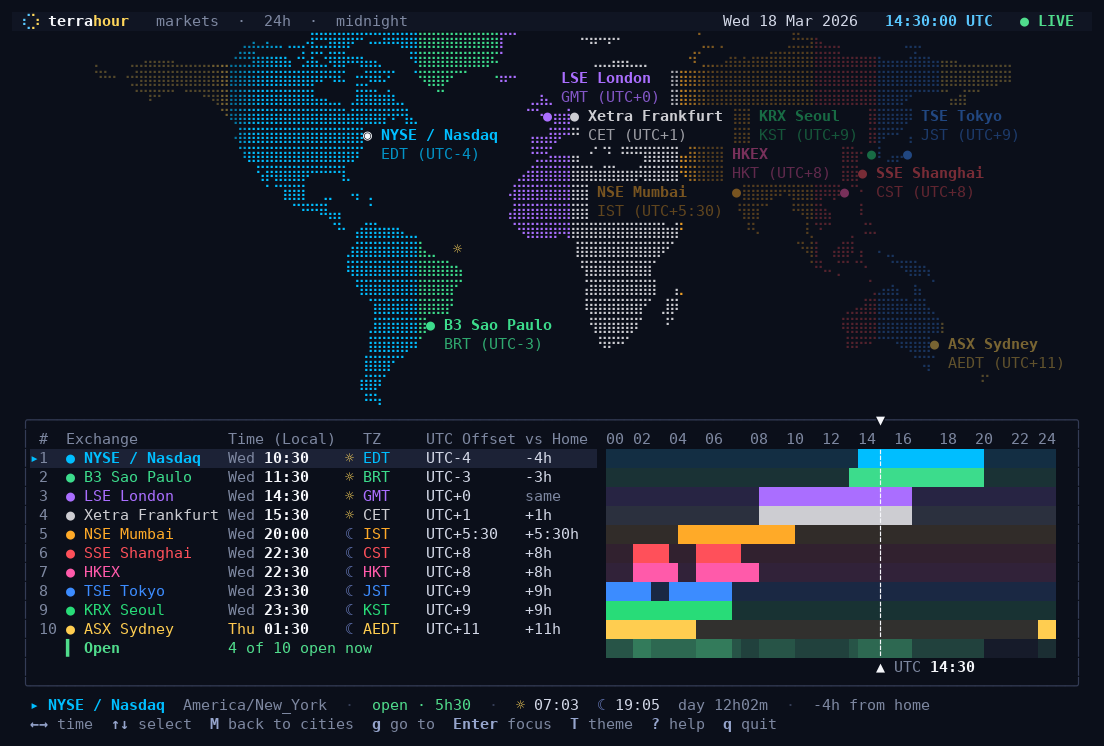Viewport: 1104px width, 746px height.
Task: Click 'M back to cities' shortcut
Action: (282, 724)
